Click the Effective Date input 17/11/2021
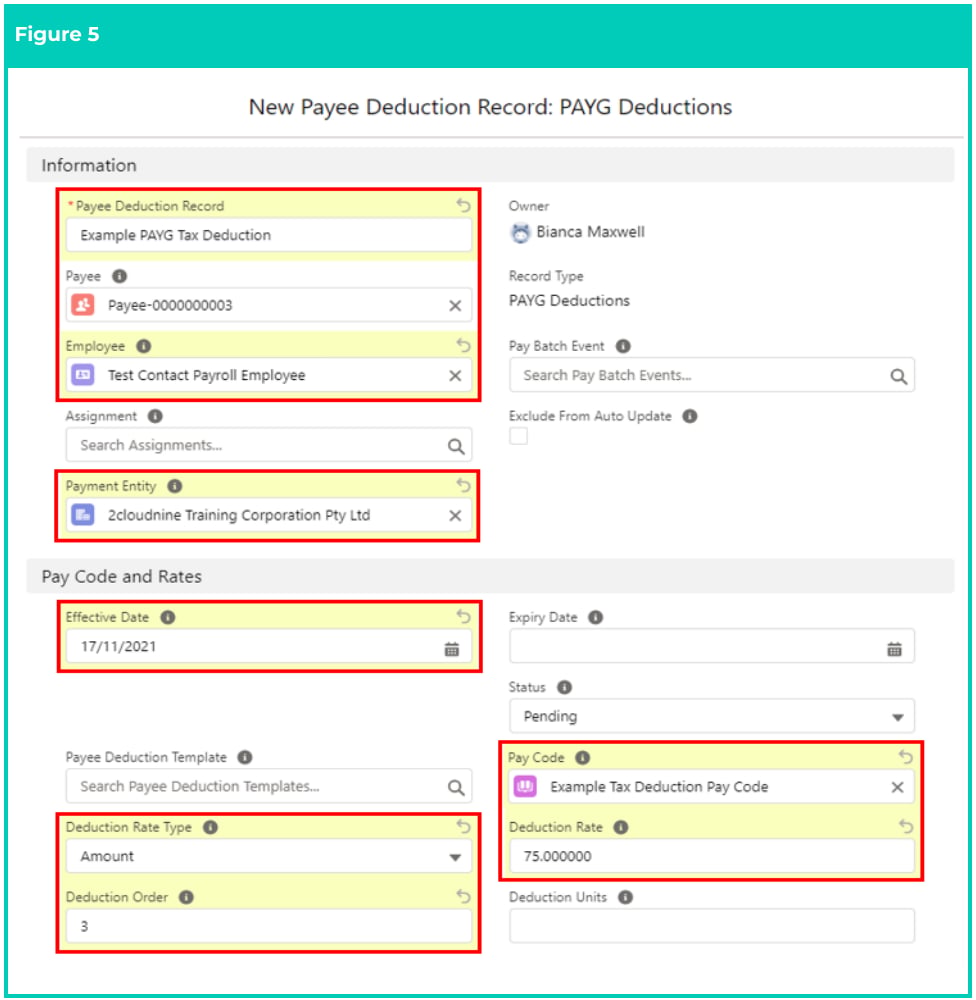 pos(269,646)
